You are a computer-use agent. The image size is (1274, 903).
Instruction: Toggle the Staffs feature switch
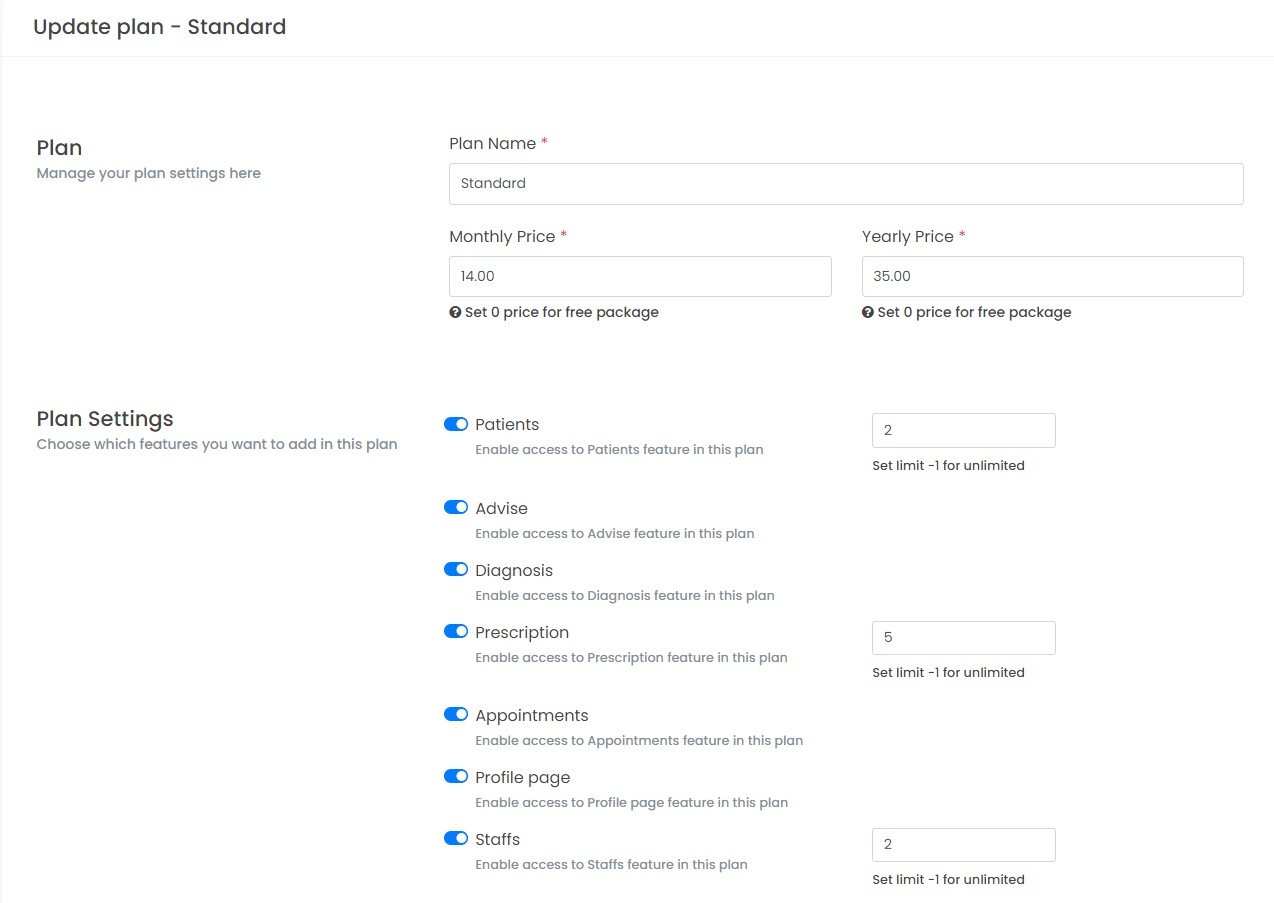tap(456, 838)
